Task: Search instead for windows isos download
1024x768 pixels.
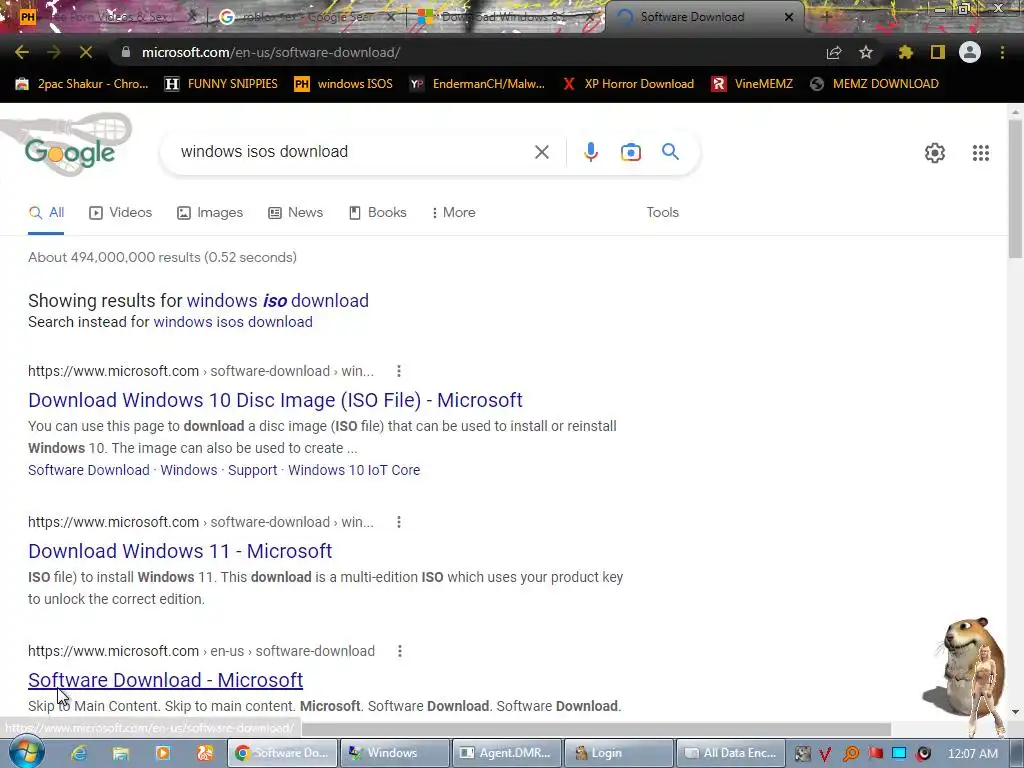Action: coord(232,322)
